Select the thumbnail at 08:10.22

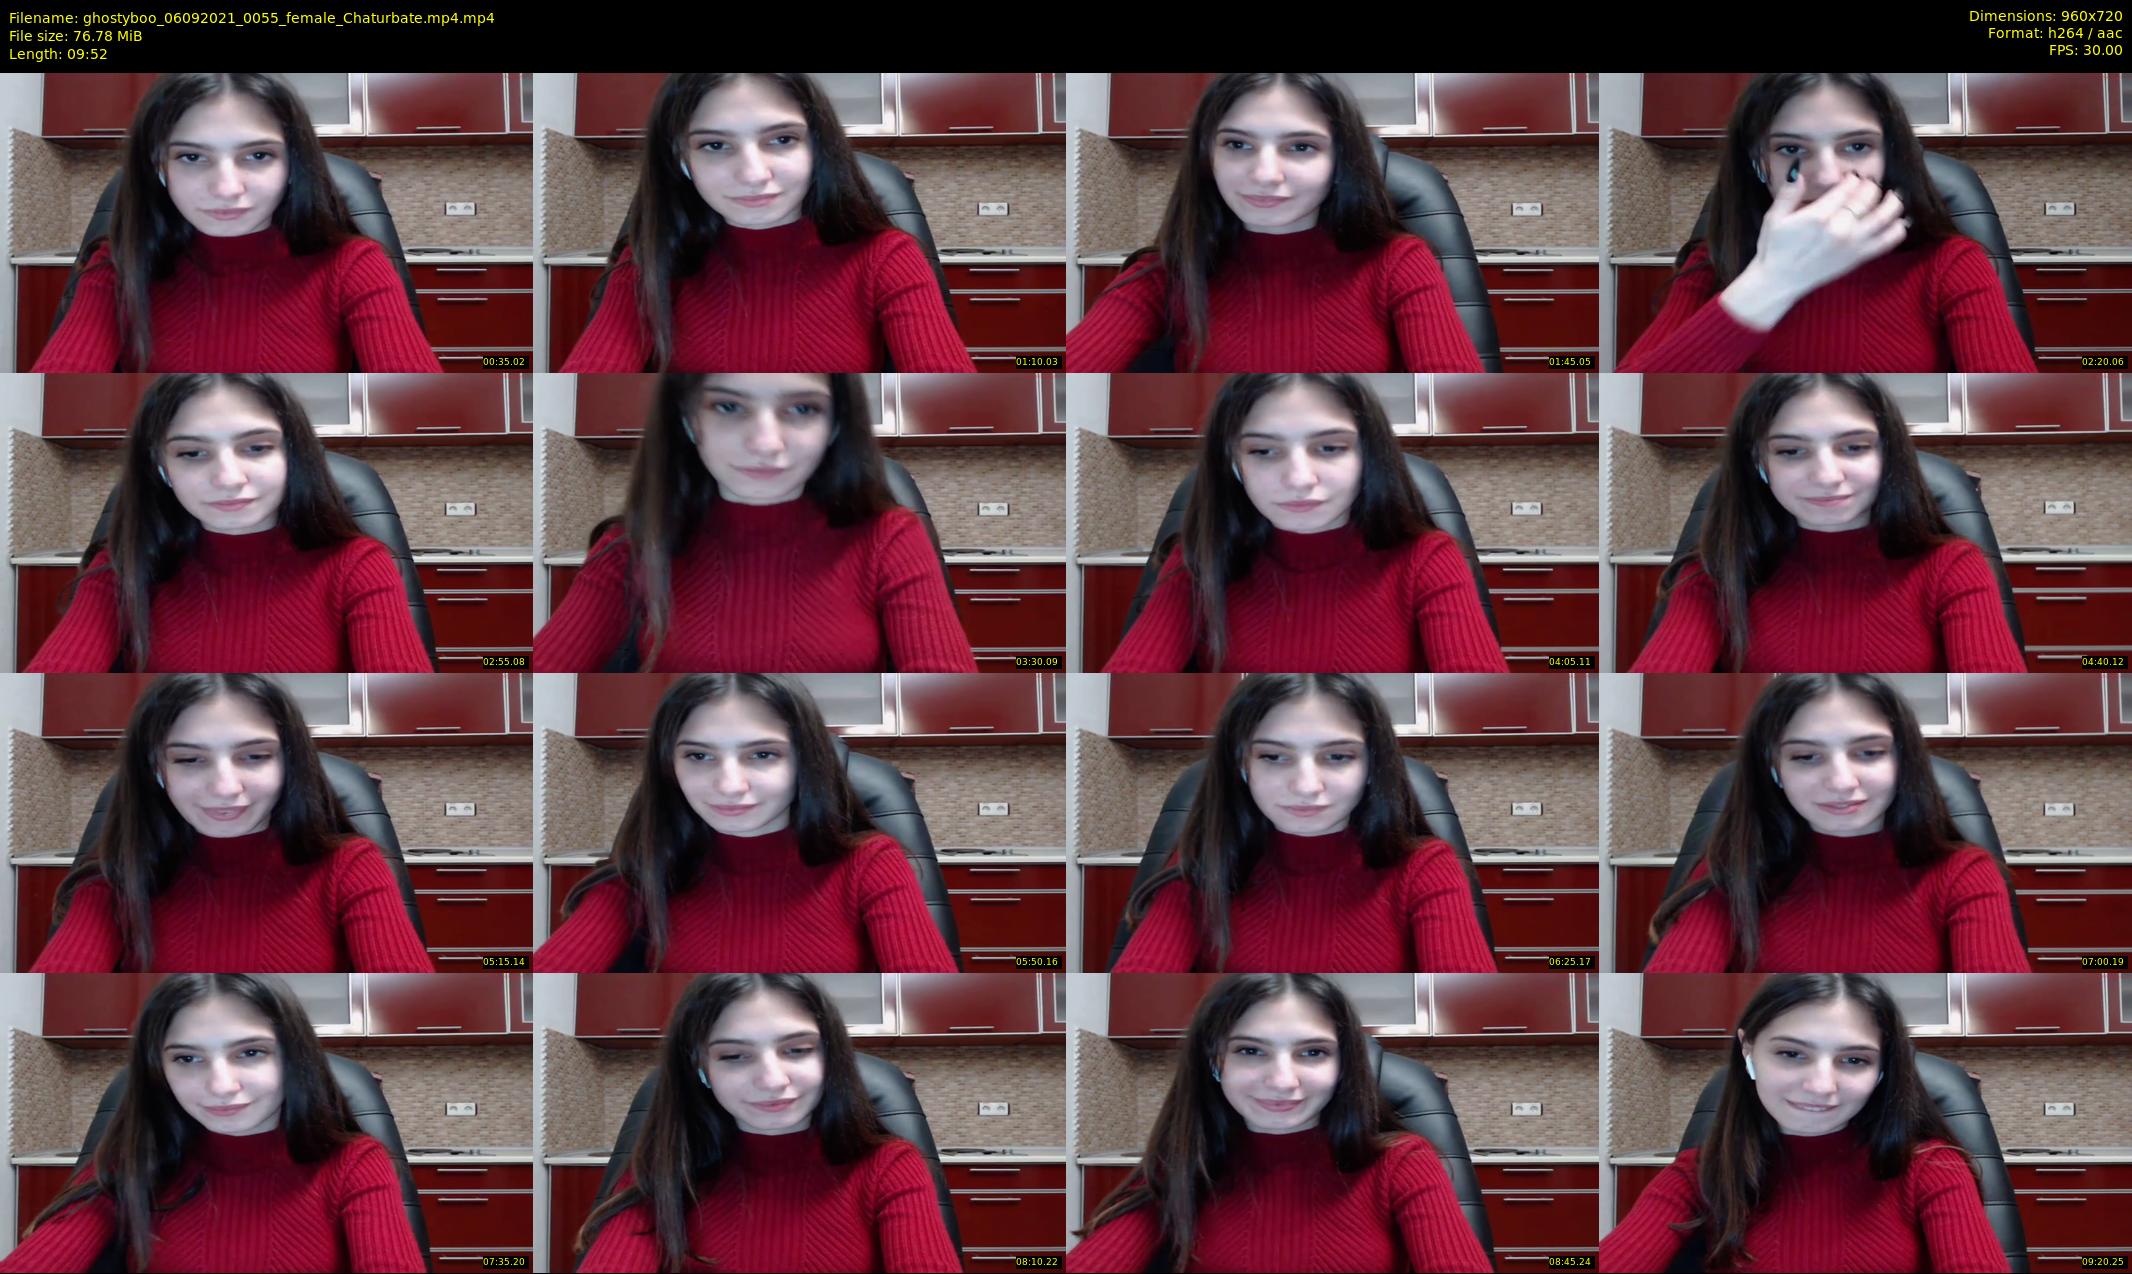click(x=799, y=1122)
